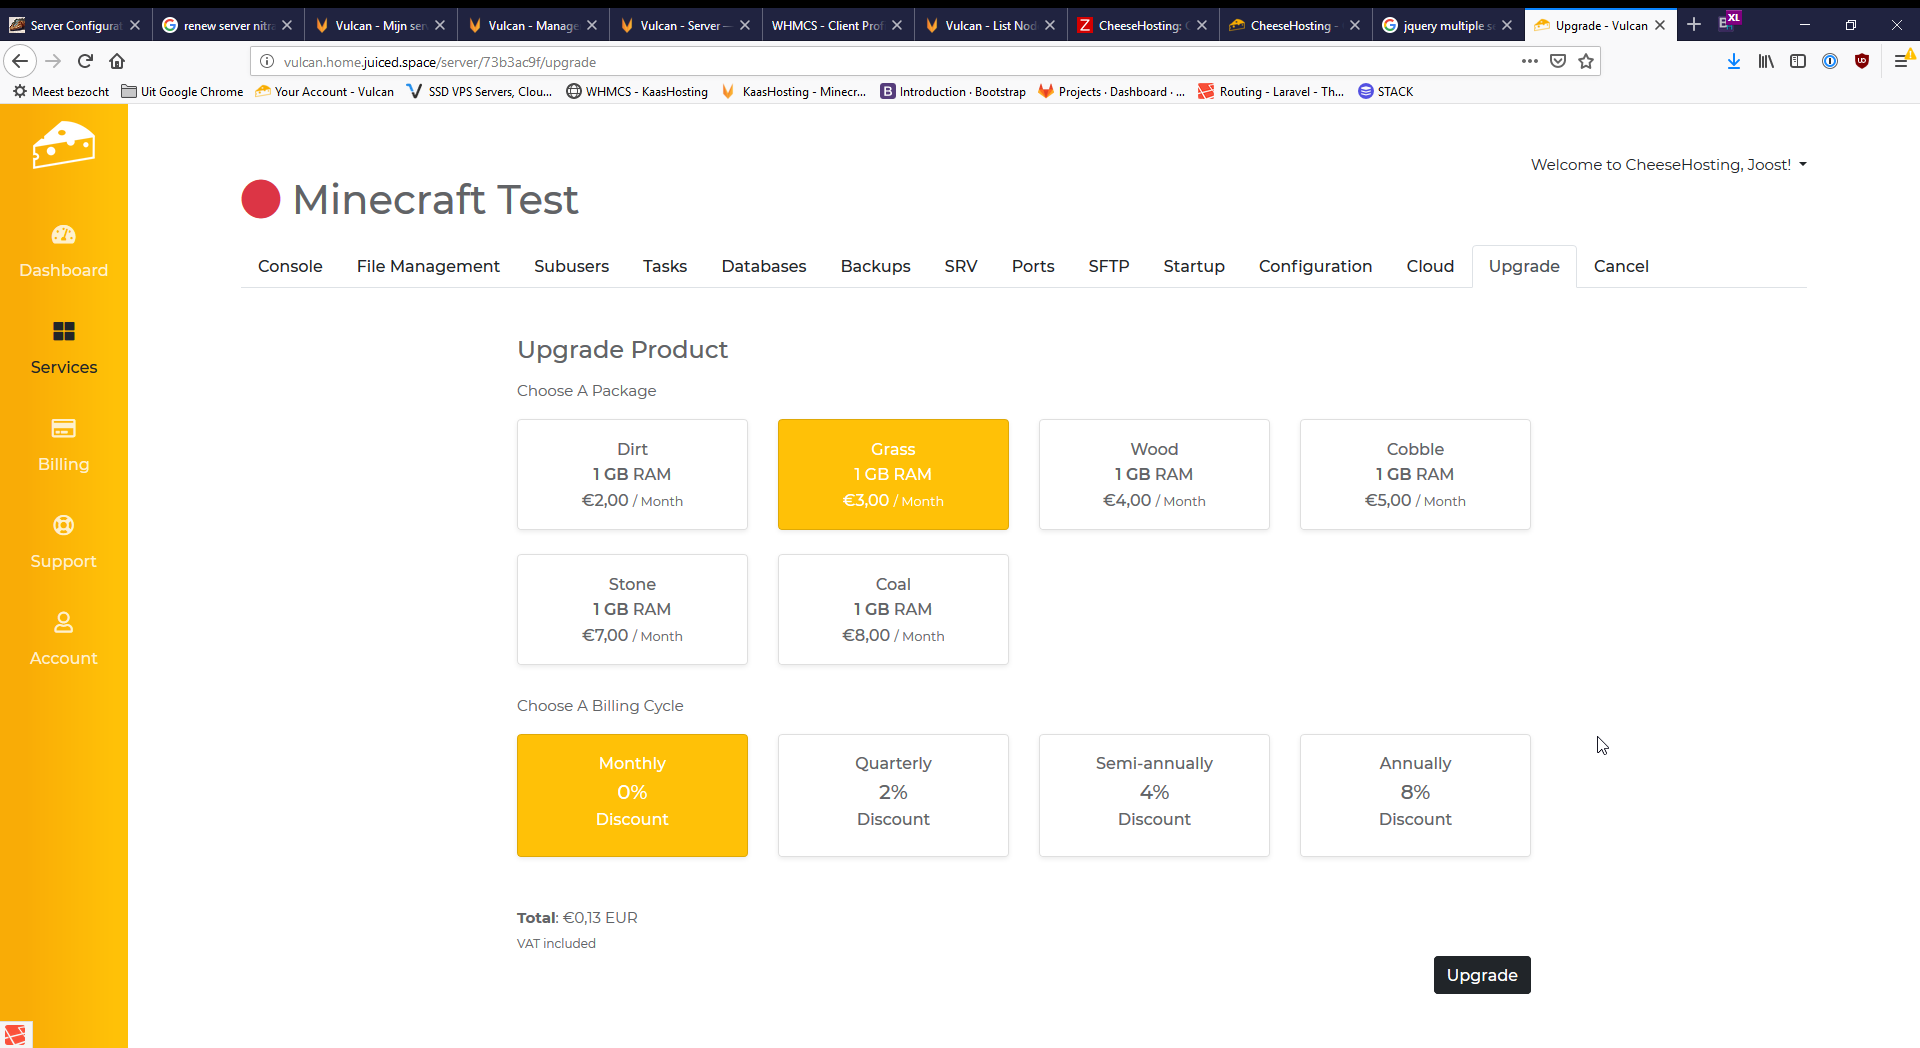Open the Dashboard sidebar icon
The height and width of the screenshot is (1048, 1920).
(63, 235)
